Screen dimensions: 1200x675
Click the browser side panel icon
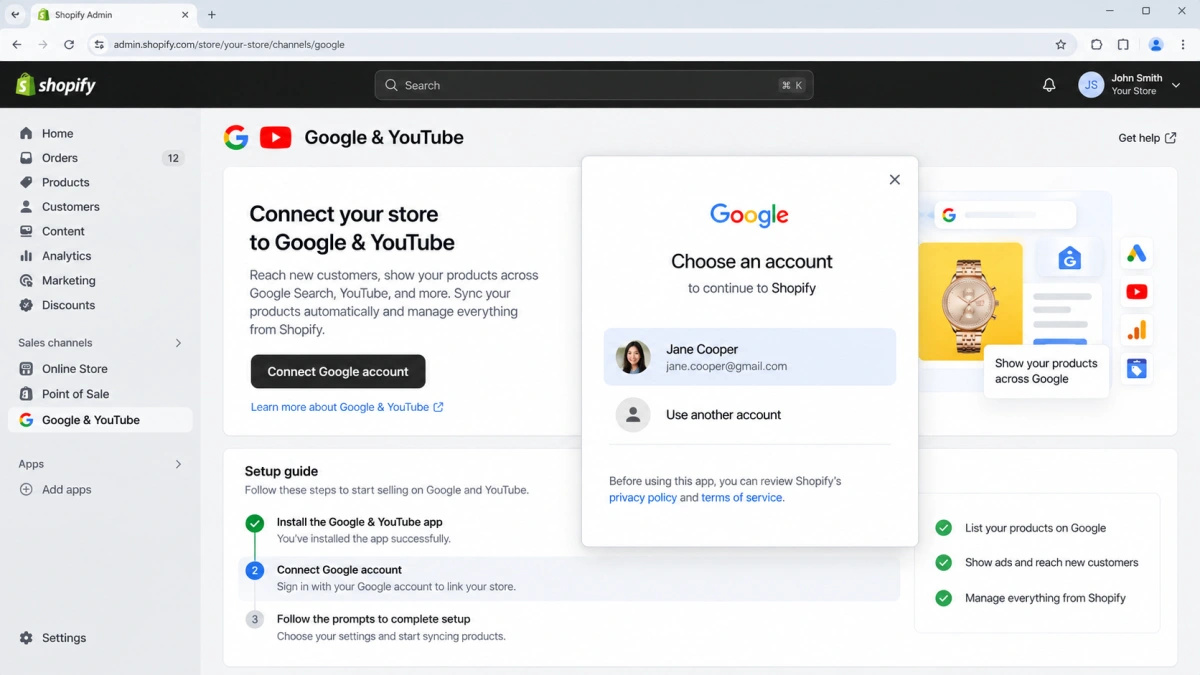[x=1123, y=44]
